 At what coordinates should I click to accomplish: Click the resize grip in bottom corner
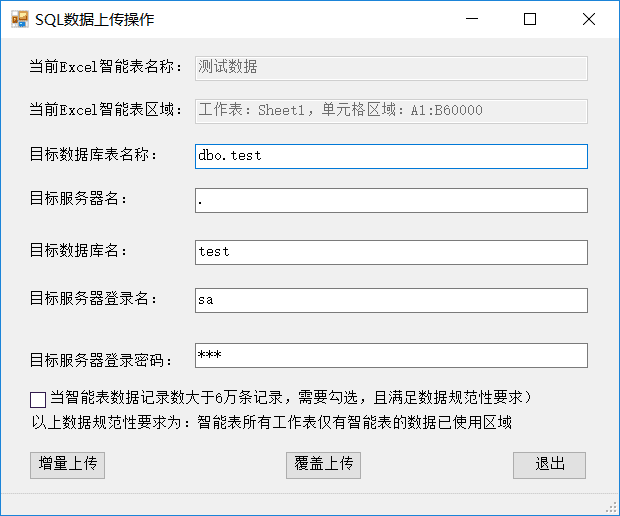(x=612, y=508)
